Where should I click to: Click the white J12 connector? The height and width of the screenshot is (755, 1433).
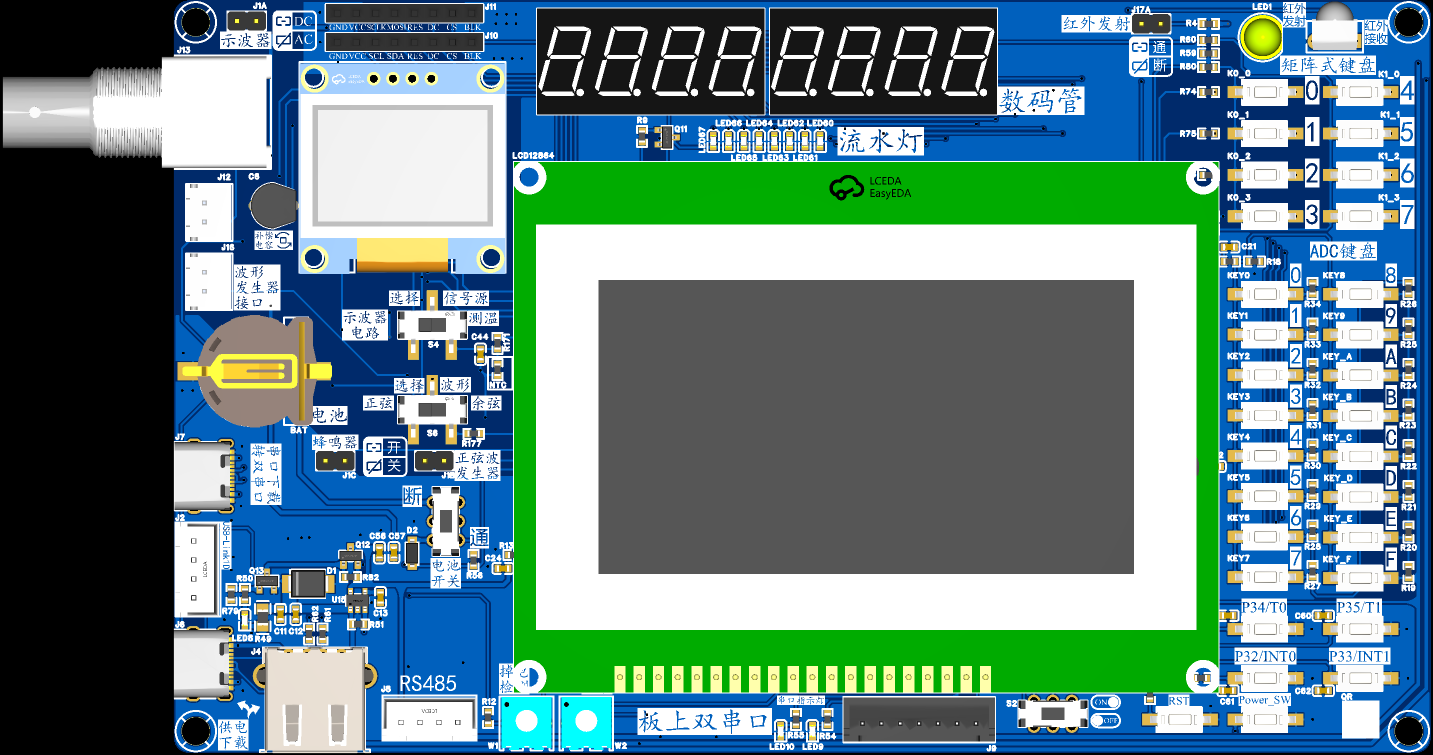click(208, 211)
